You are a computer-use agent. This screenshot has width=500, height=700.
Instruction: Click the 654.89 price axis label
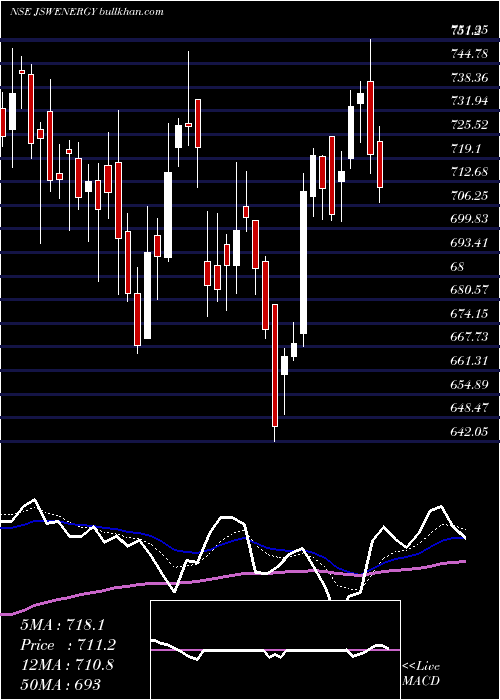(x=469, y=384)
